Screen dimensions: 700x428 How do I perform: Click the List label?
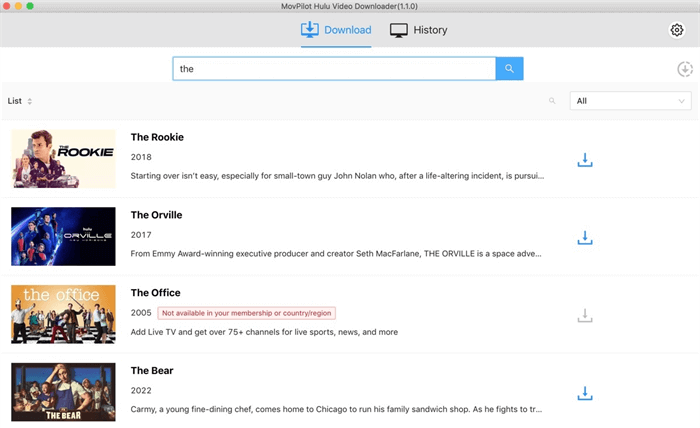pyautogui.click(x=14, y=101)
